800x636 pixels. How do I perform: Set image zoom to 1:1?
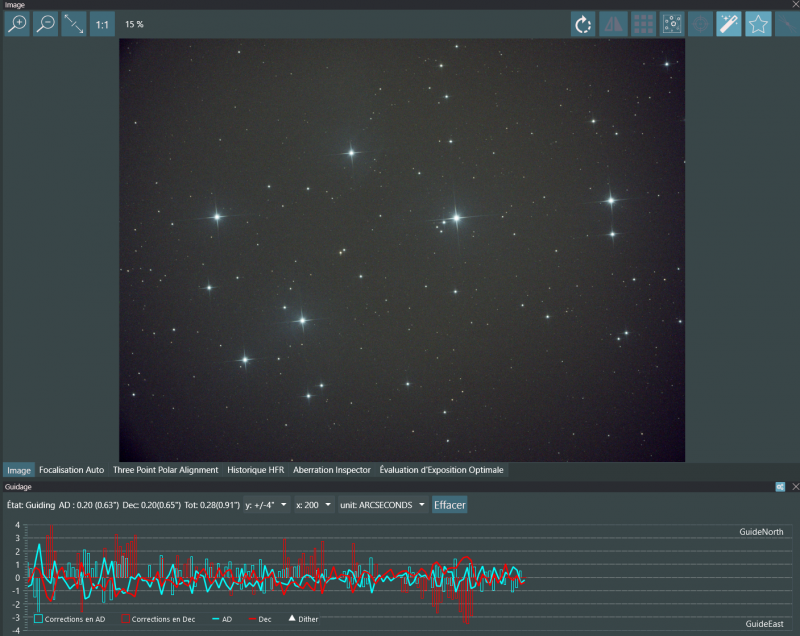102,24
